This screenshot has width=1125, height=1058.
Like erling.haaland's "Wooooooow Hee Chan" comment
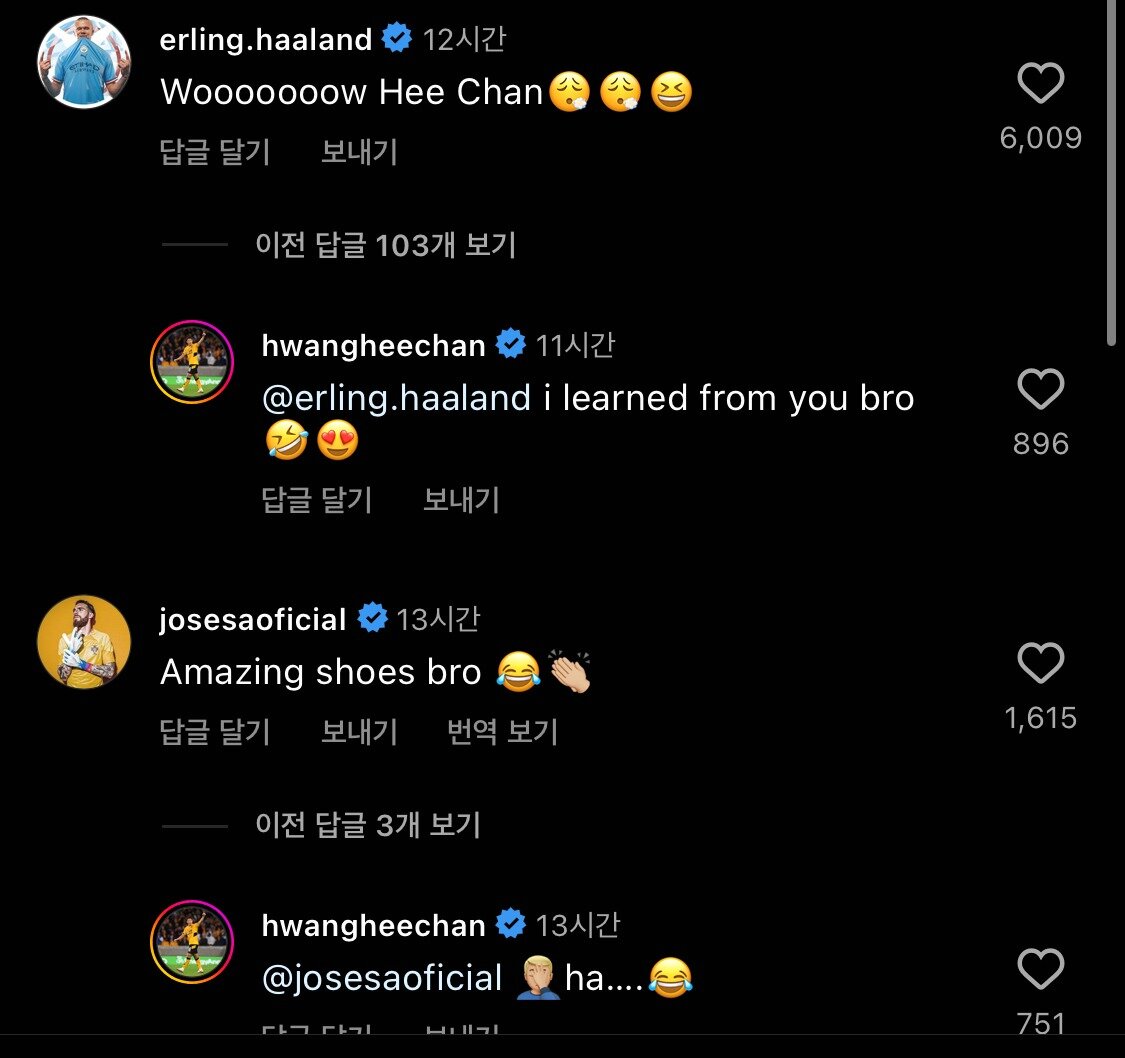coord(1041,85)
